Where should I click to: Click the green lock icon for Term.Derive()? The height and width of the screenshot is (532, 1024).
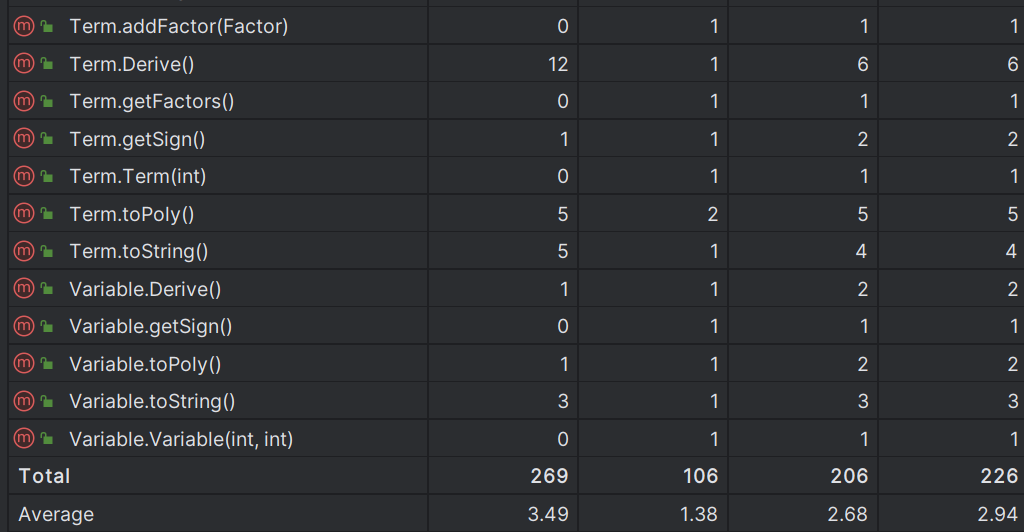pyautogui.click(x=47, y=64)
